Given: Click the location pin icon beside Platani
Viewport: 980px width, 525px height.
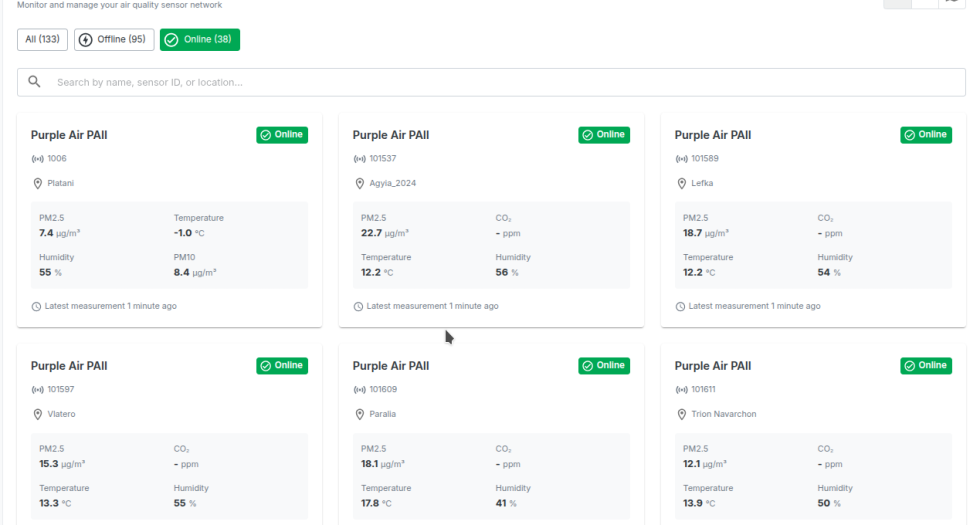Looking at the screenshot, I should coord(38,184).
